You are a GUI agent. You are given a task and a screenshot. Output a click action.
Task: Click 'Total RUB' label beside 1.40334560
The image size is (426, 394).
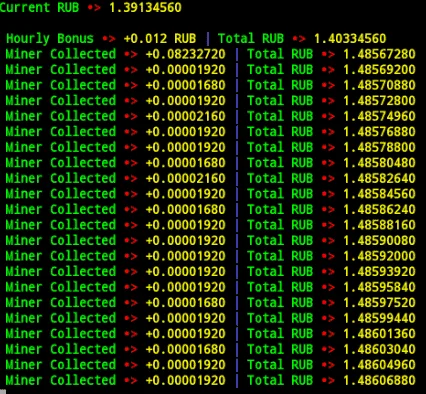(251, 39)
